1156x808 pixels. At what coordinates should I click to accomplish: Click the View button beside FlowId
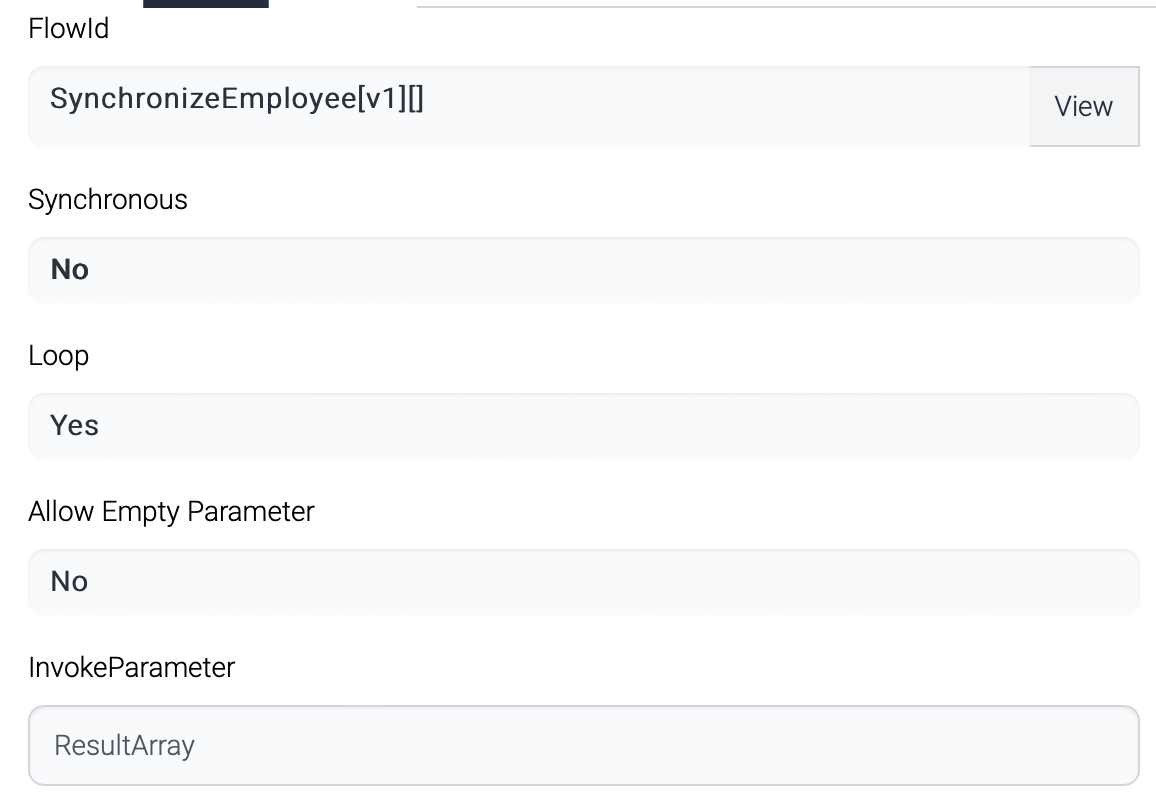click(x=1083, y=106)
